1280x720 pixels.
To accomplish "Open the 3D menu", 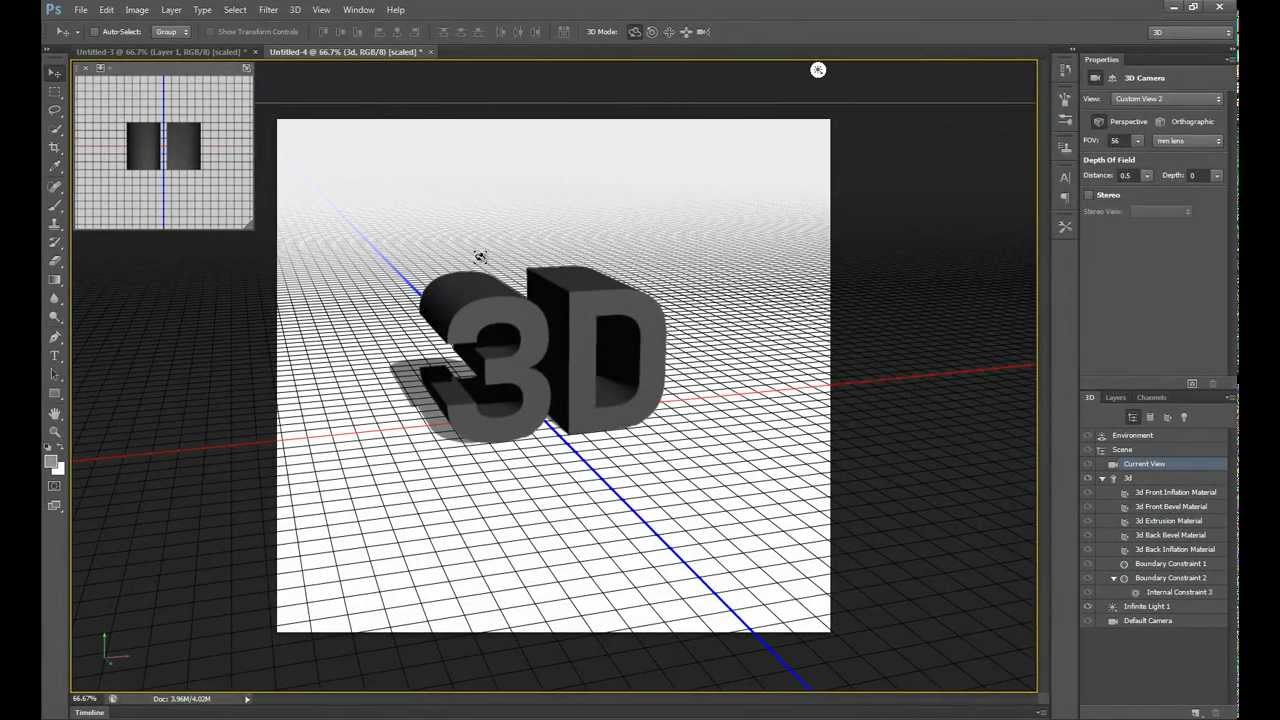I will tap(295, 9).
